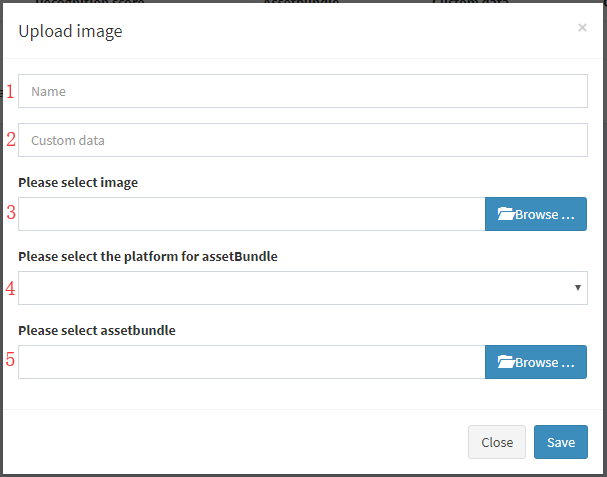607x477 pixels.
Task: Click the folder icon on assetbundle Browse button
Action: (506, 362)
